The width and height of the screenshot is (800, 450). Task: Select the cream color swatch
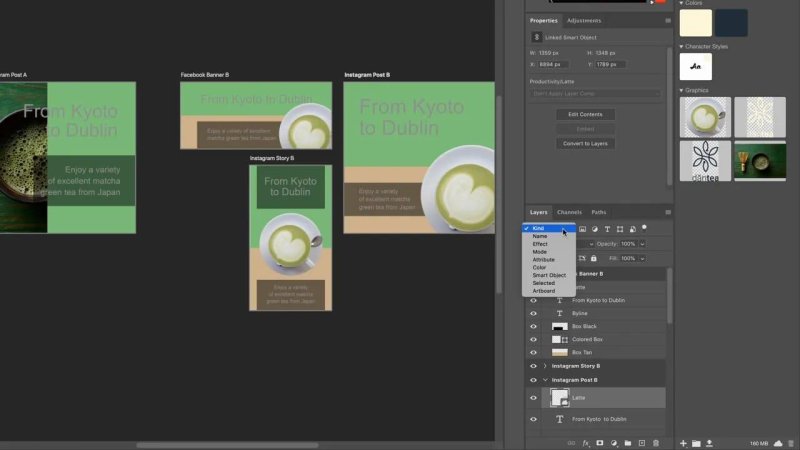coord(695,22)
